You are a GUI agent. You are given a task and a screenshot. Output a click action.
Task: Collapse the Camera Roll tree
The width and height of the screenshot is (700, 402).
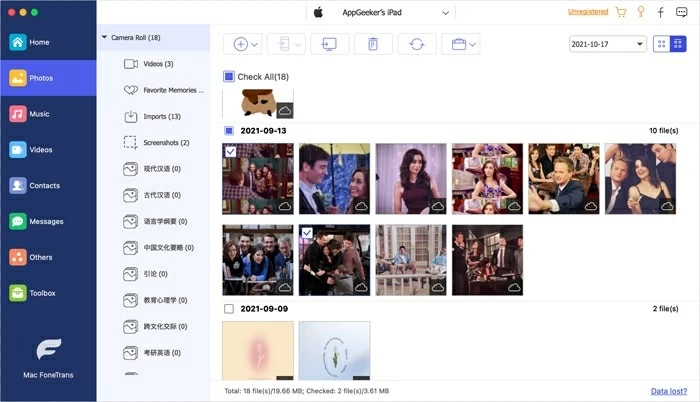[105, 37]
